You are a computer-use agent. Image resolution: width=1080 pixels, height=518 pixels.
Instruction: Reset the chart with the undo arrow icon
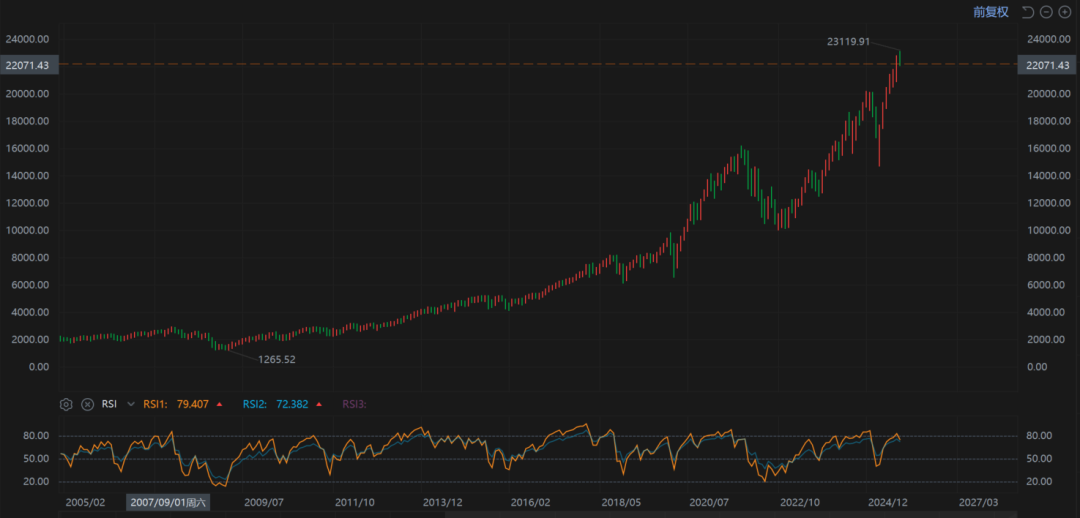coord(1028,12)
